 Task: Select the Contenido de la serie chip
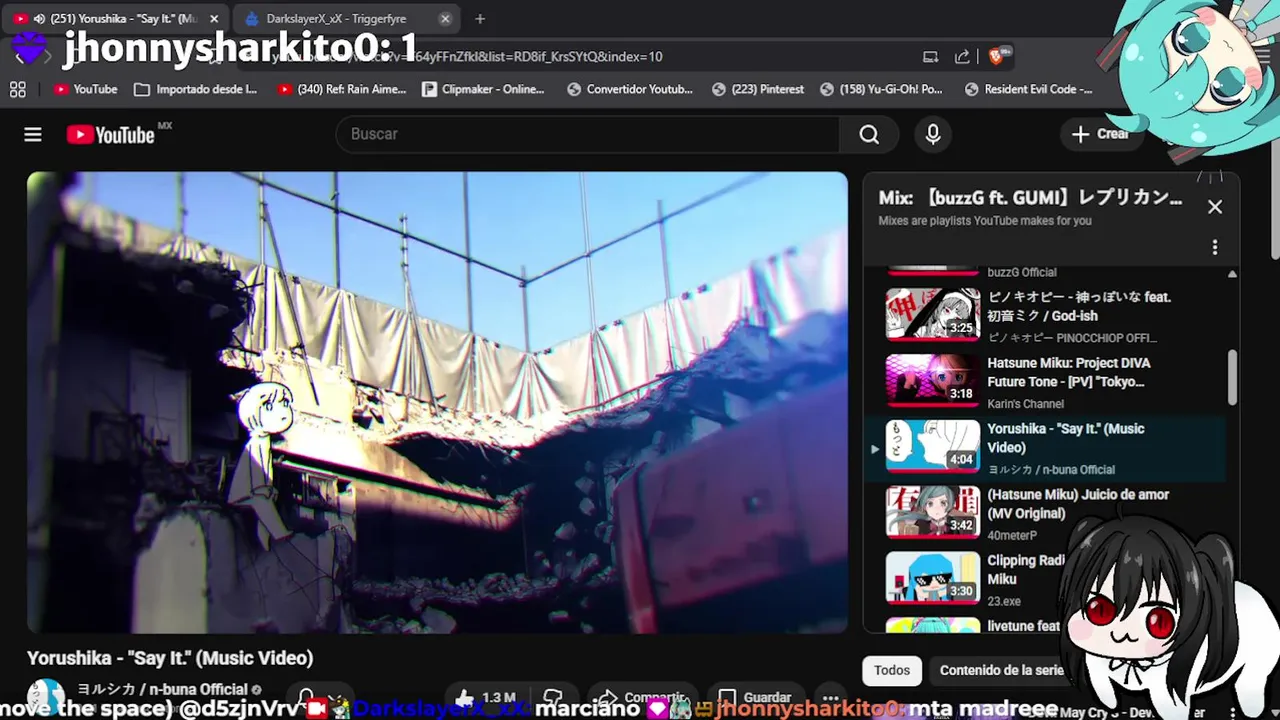pos(1001,670)
